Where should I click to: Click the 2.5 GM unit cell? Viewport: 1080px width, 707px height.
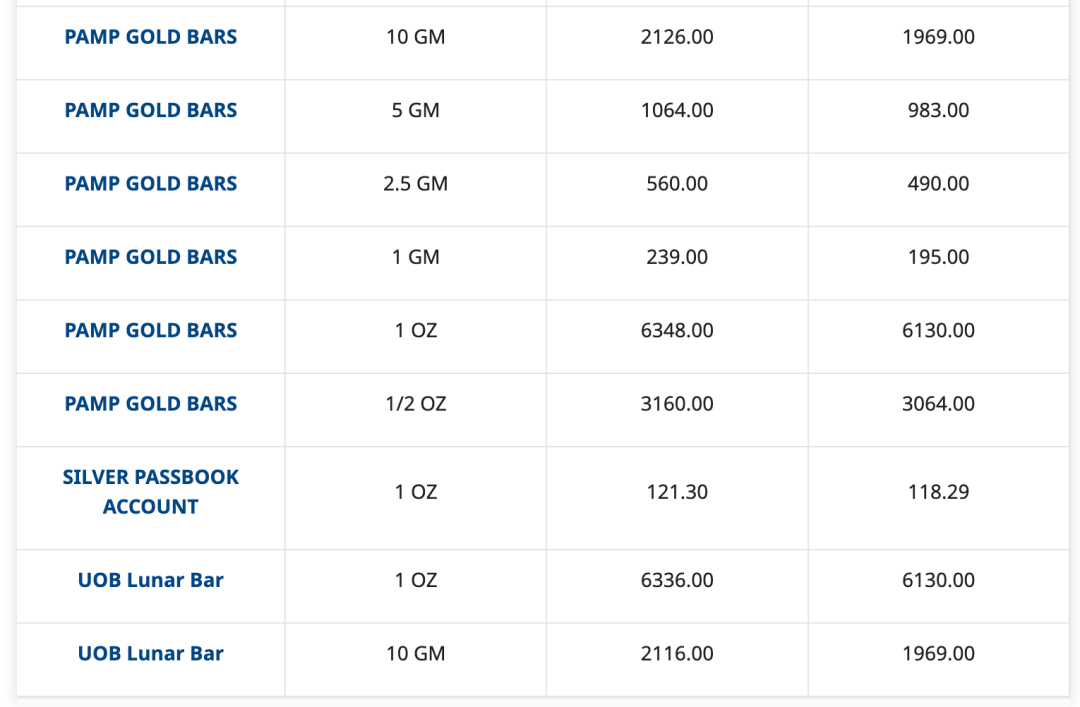pyautogui.click(x=416, y=184)
